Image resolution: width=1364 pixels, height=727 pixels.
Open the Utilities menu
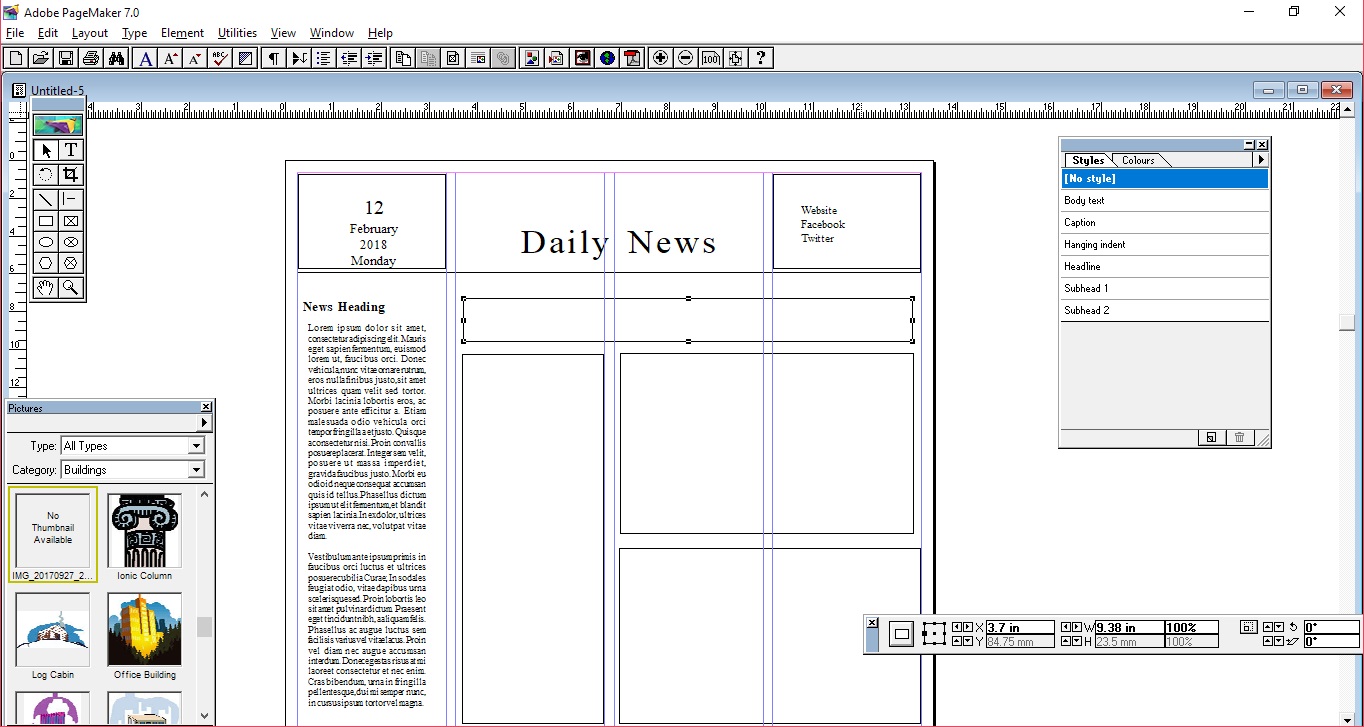point(237,32)
